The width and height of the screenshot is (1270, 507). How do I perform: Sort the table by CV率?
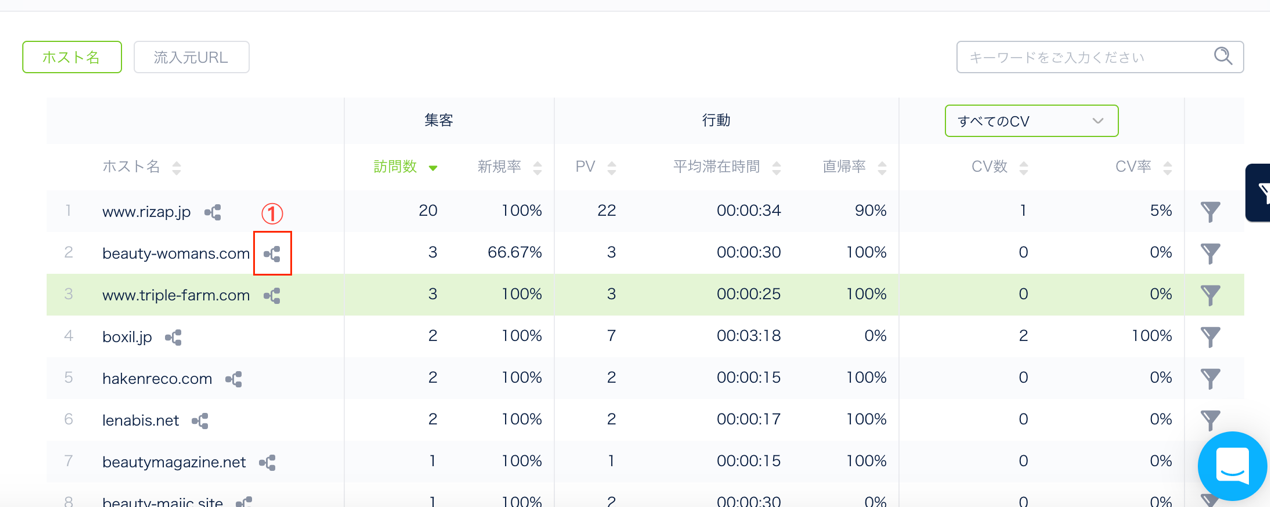1142,167
